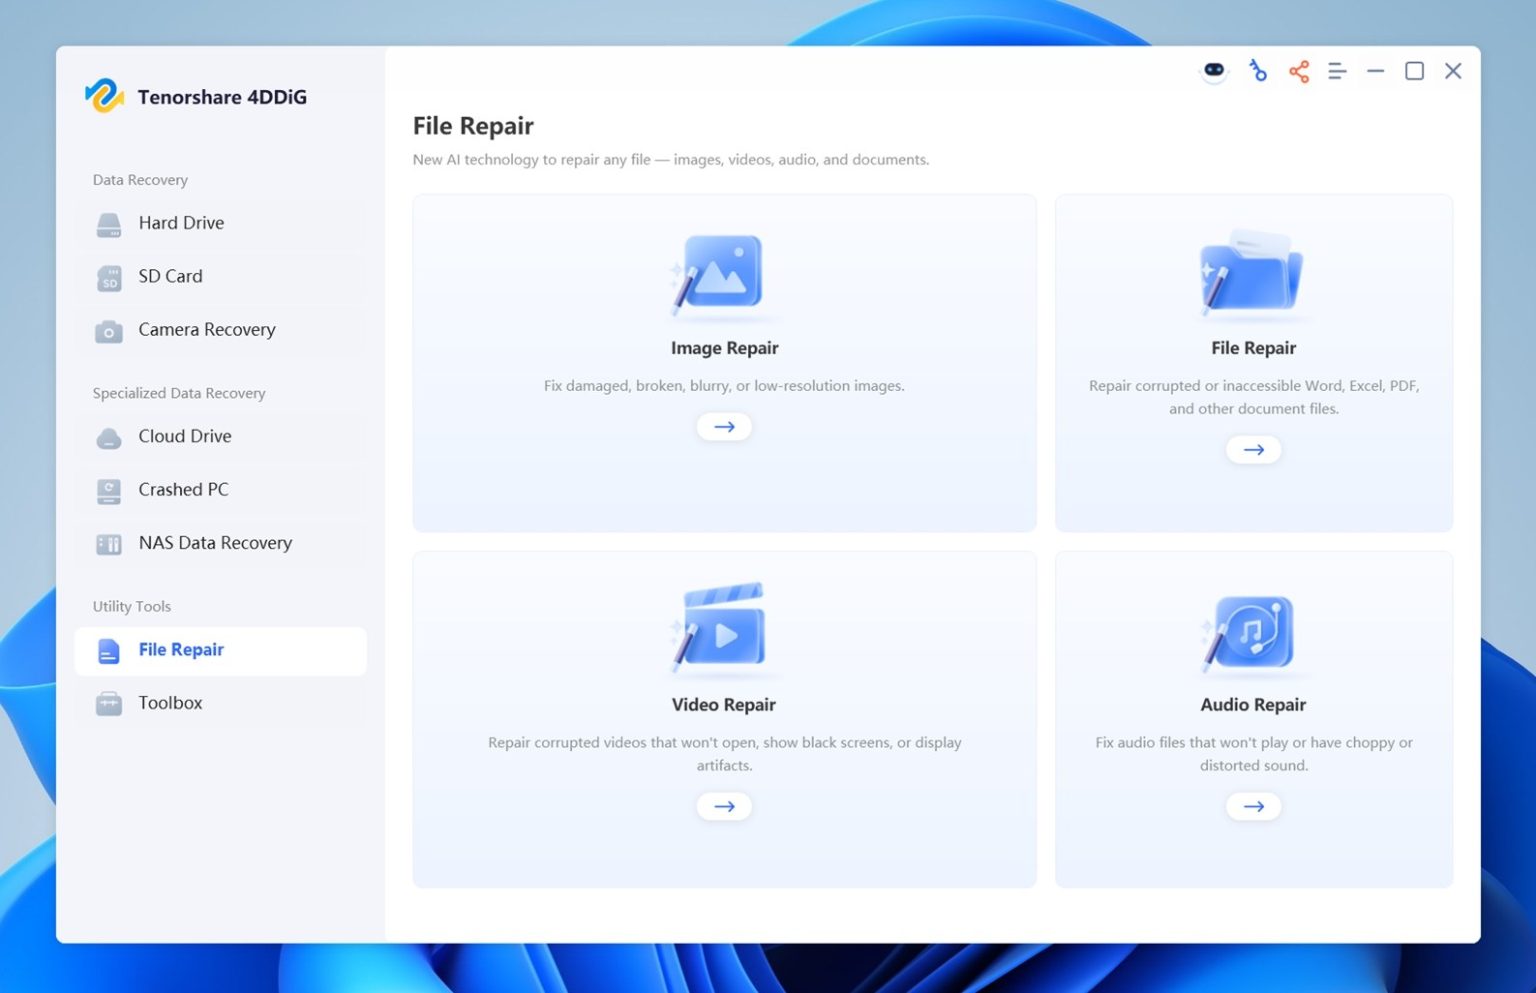This screenshot has height=993, width=1536.
Task: Switch to the Toolbox utility
Action: point(221,703)
